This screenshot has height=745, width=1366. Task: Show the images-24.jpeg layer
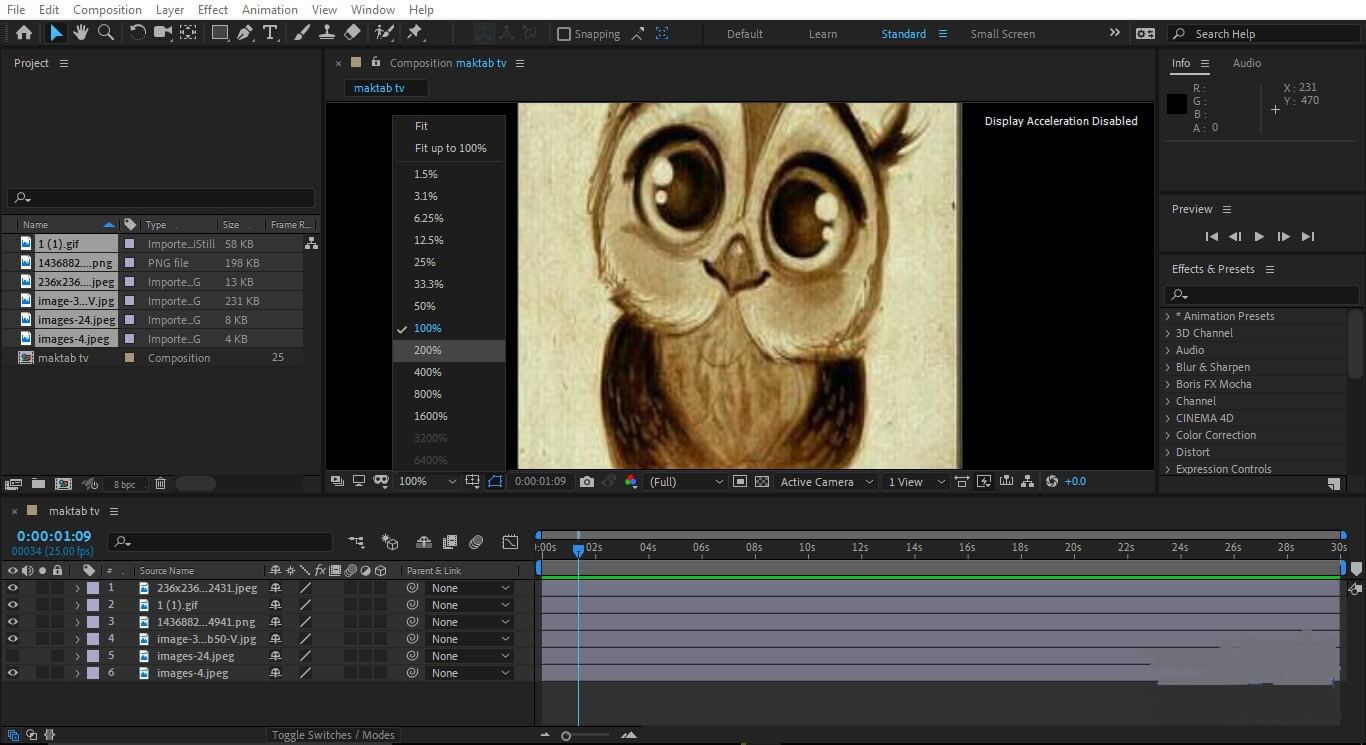[x=13, y=656]
